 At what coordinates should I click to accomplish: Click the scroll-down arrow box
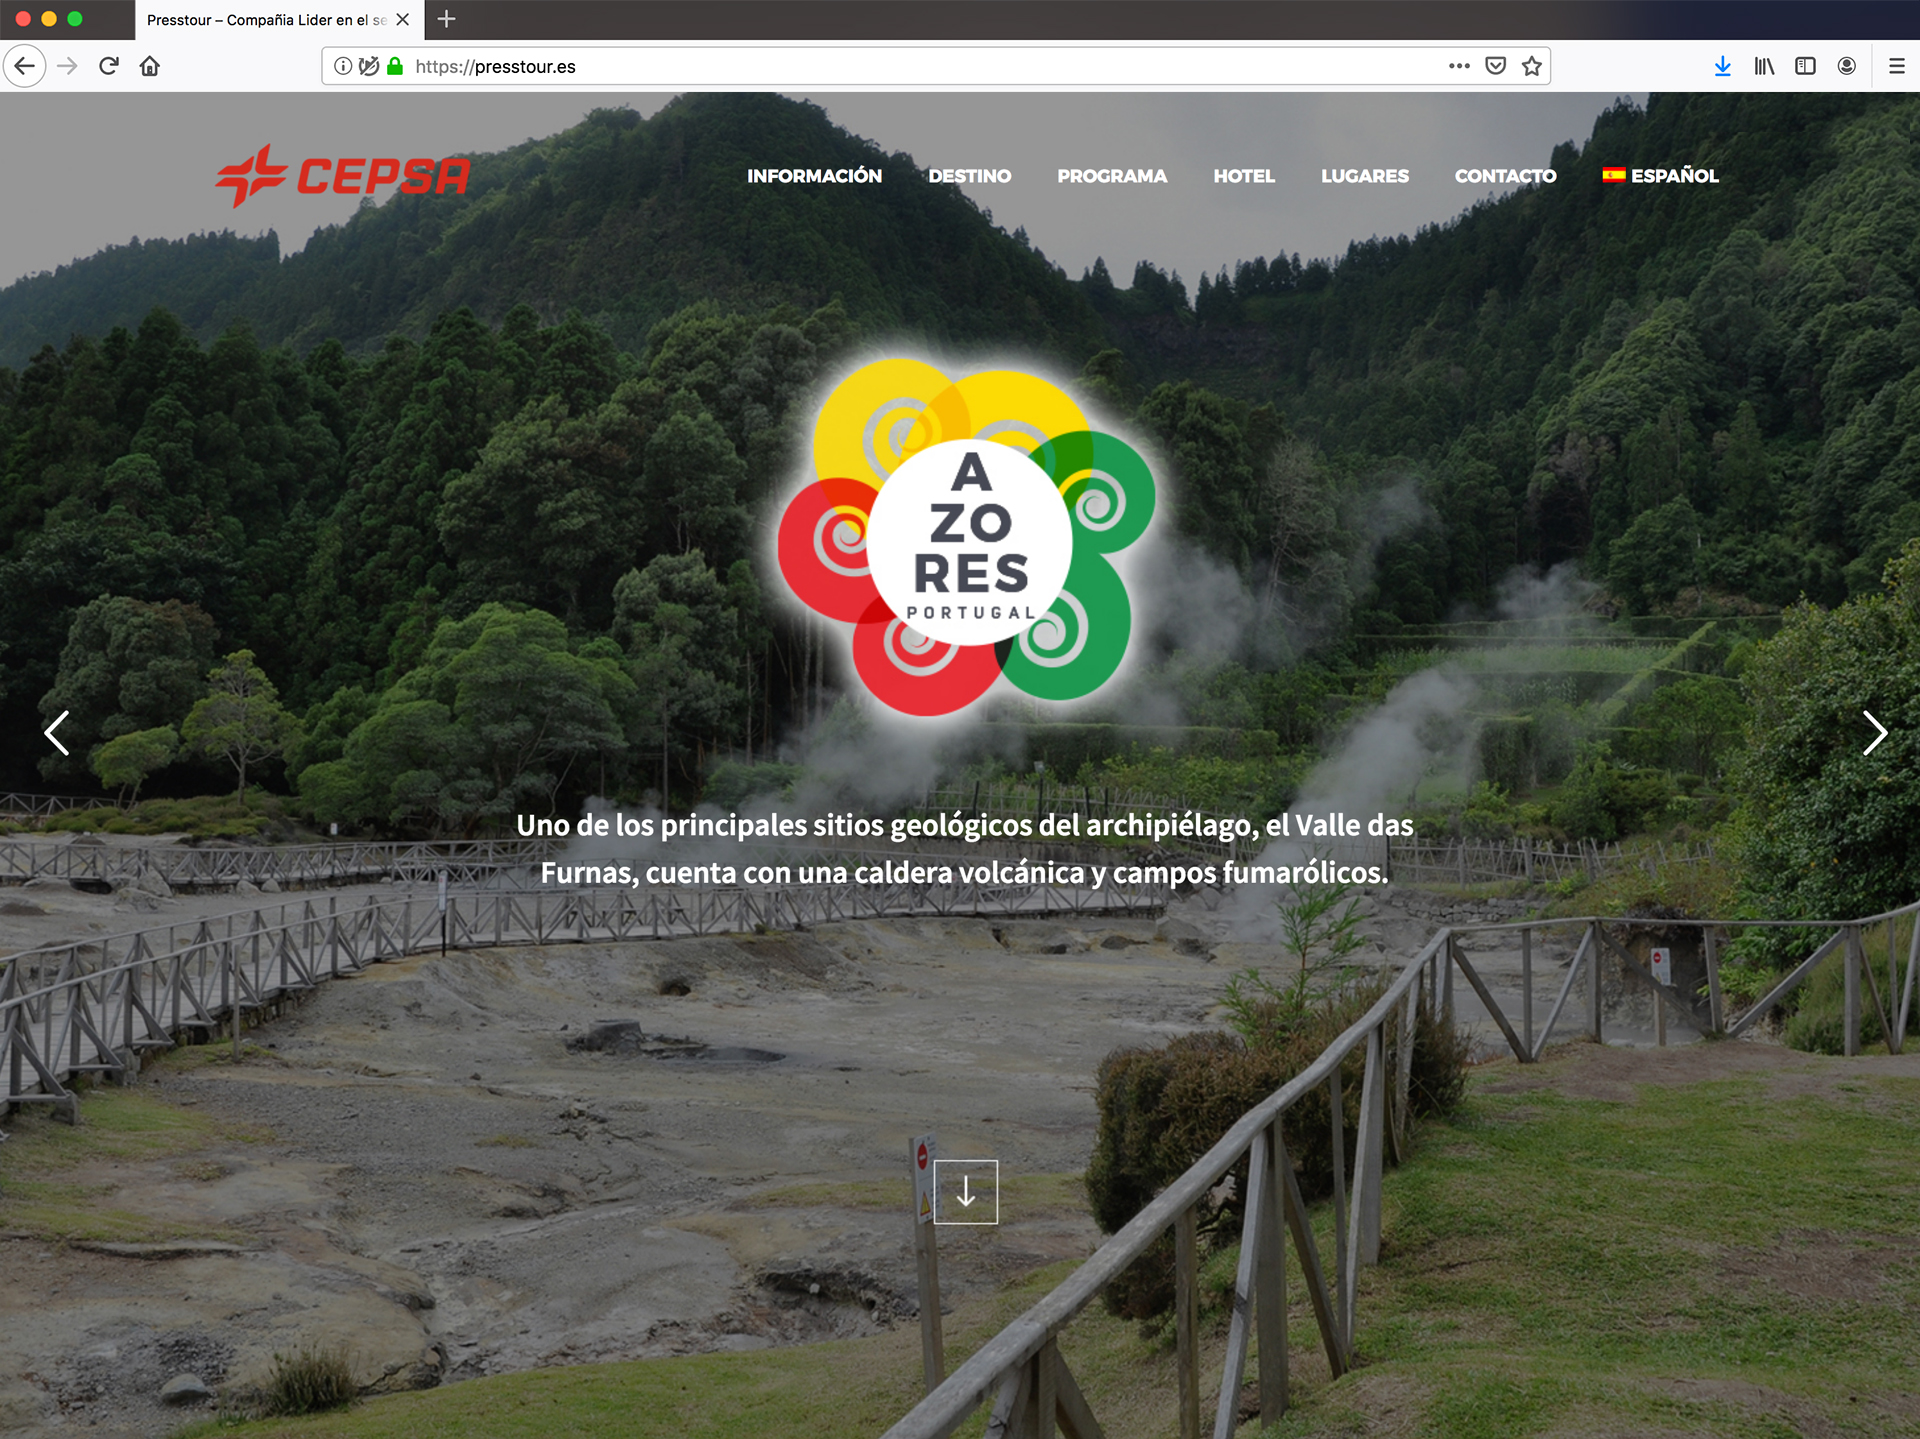[x=965, y=1191]
